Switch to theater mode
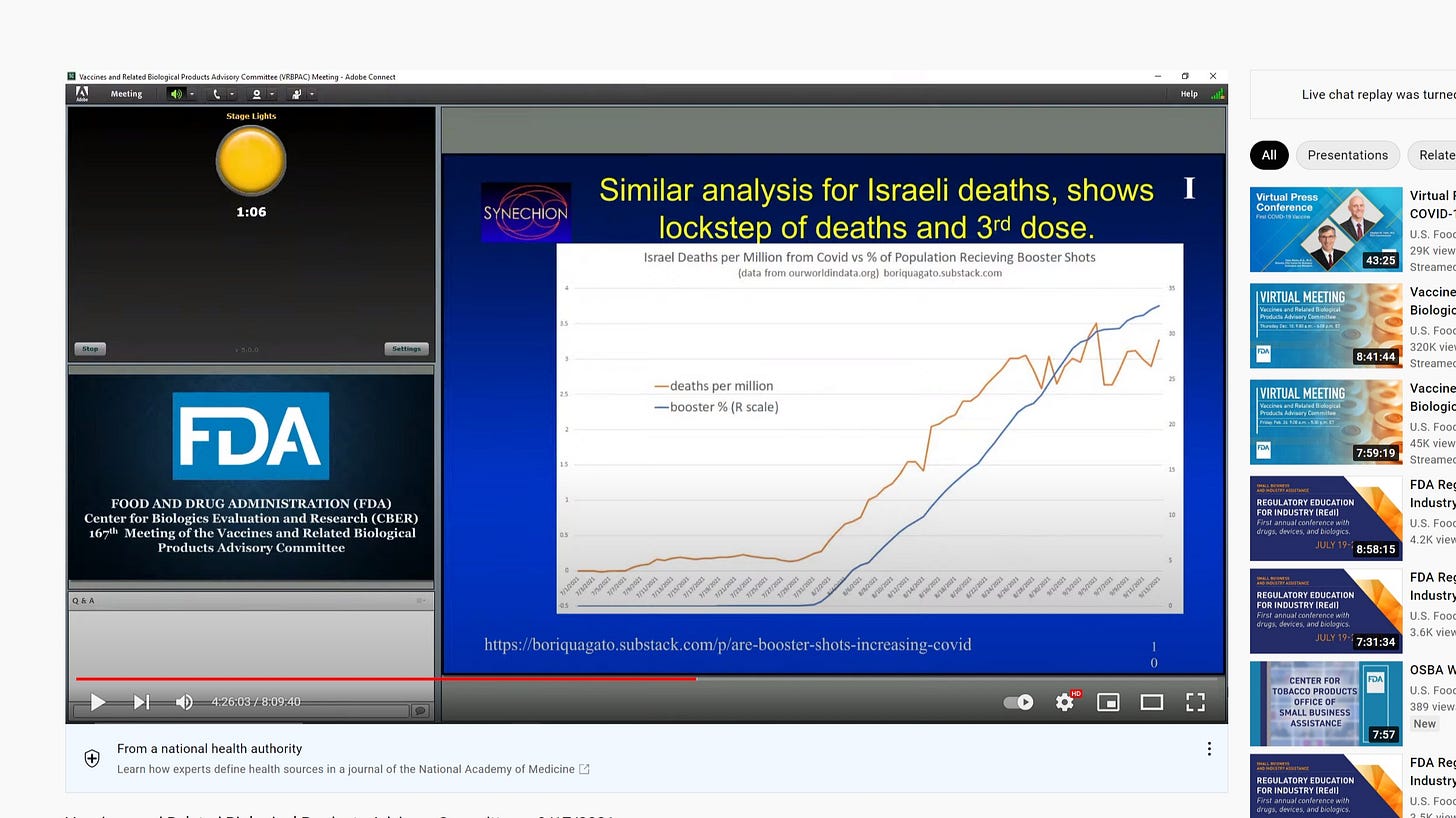 (1152, 702)
